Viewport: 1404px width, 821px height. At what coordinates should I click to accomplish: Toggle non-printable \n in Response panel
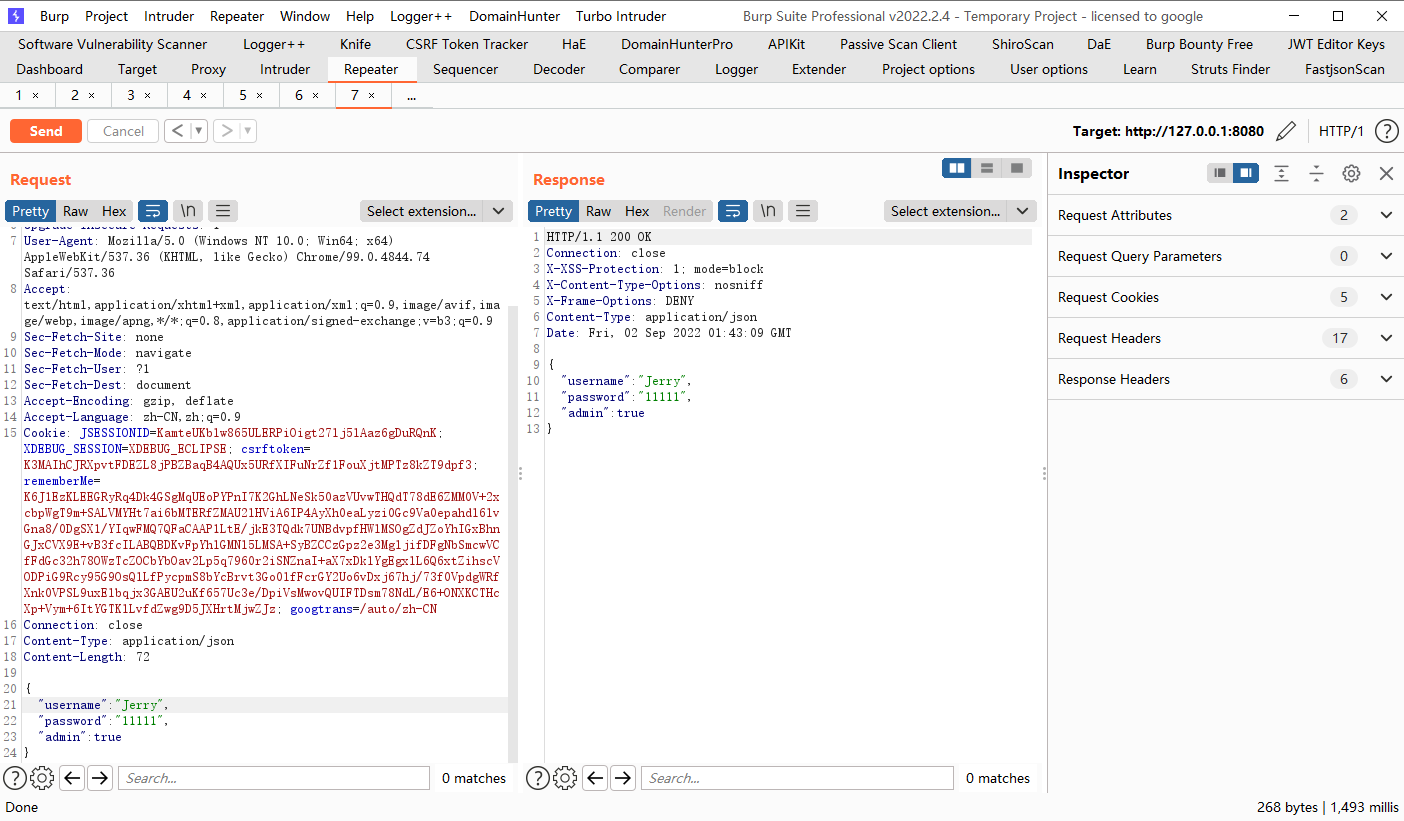[x=768, y=211]
